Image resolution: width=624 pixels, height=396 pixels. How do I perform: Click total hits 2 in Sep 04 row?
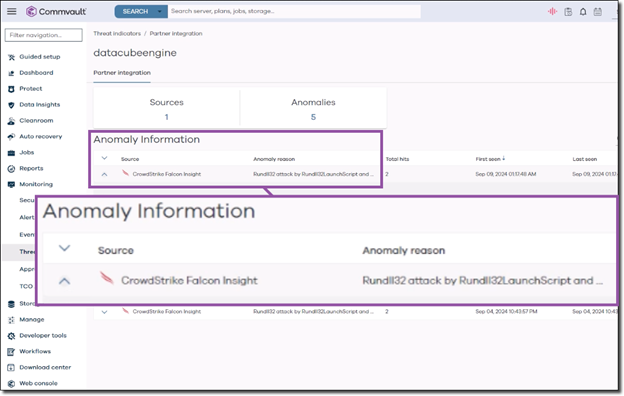[x=387, y=311]
